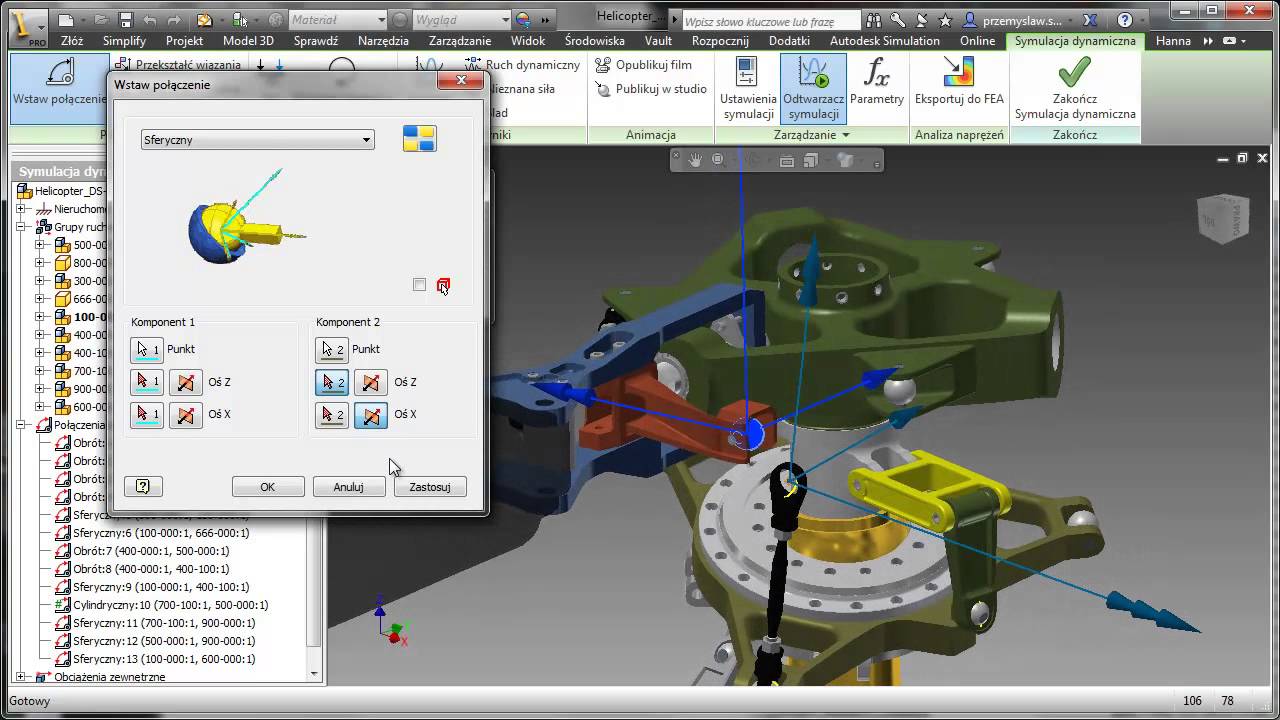Click OK in Wstaw połączenie dialog
The width and height of the screenshot is (1280, 720).
tap(268, 487)
